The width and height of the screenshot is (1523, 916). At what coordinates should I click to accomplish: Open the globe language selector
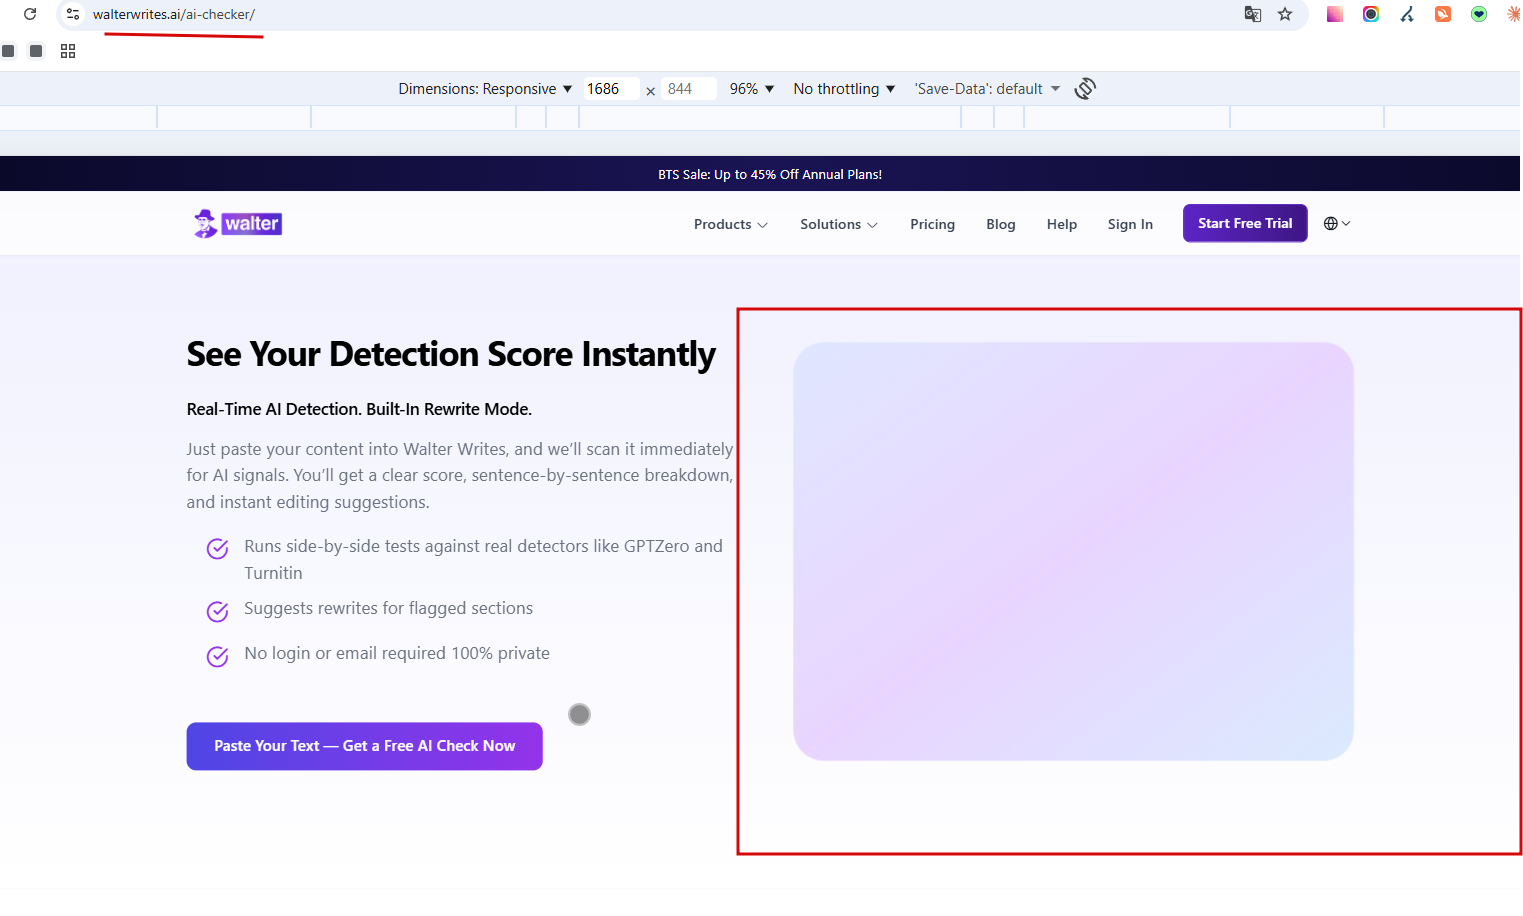click(1337, 224)
